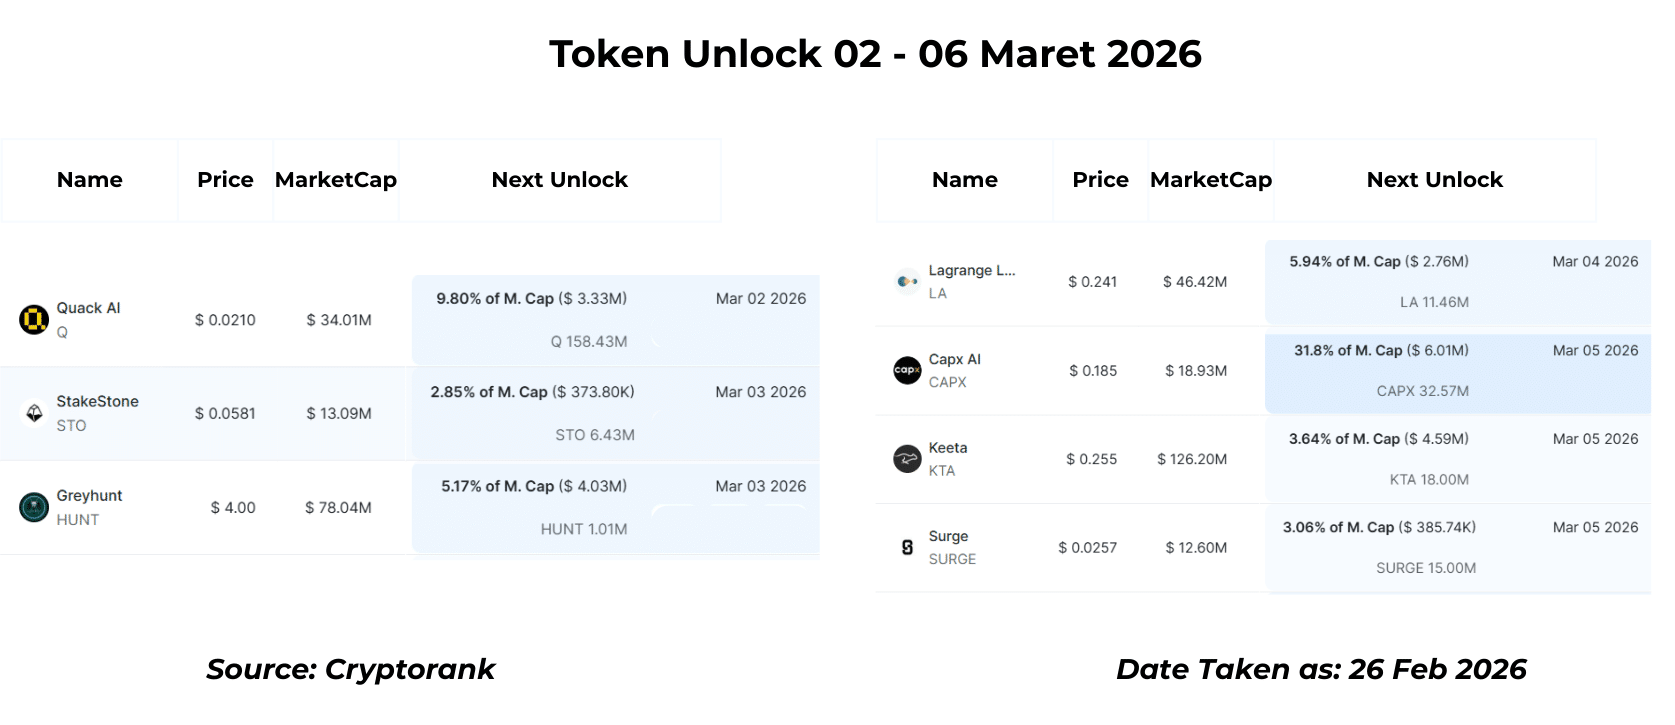This screenshot has height=725, width=1675.
Task: Open the StakeStone token name link
Action: [x=97, y=401]
